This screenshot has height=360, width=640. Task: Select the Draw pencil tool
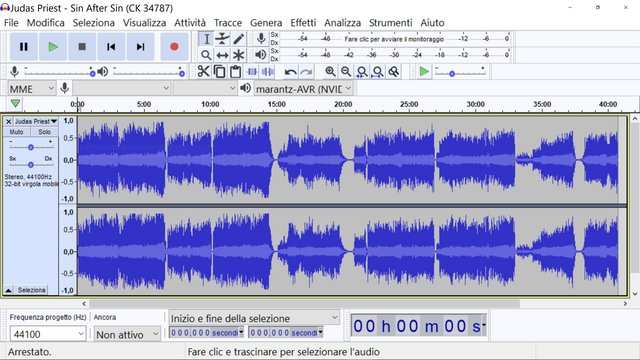pos(239,39)
